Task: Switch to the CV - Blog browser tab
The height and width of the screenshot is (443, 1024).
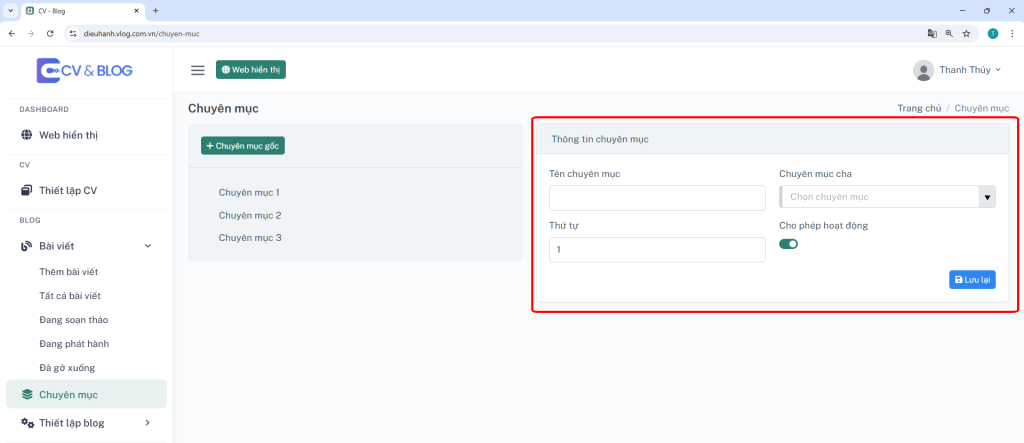Action: [x=82, y=11]
